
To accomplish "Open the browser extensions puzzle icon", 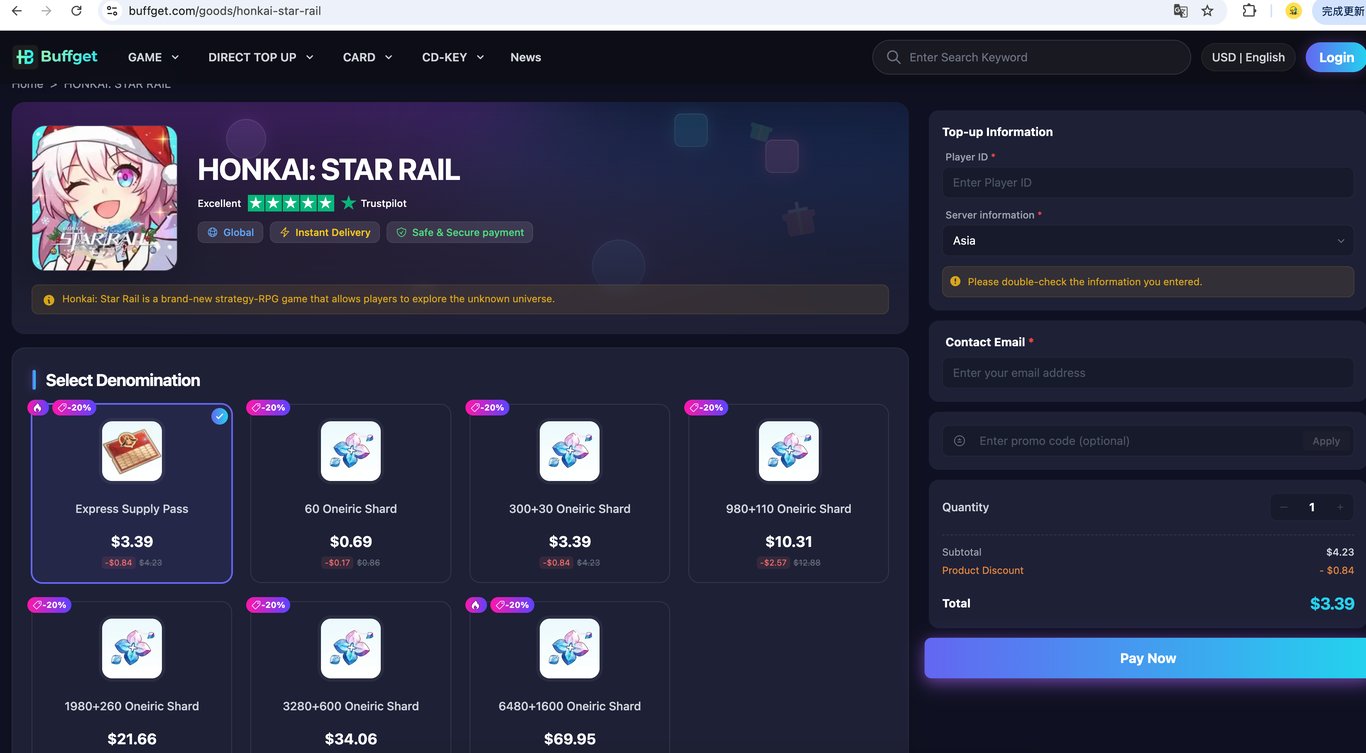I will [x=1249, y=11].
